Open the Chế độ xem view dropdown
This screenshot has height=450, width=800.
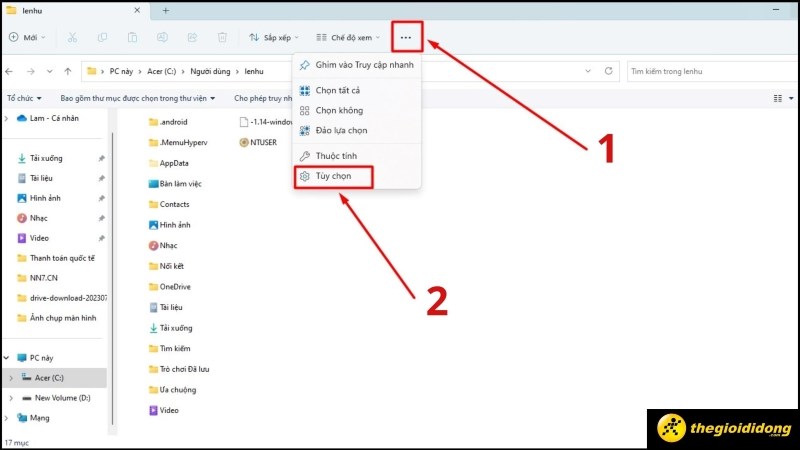(347, 37)
